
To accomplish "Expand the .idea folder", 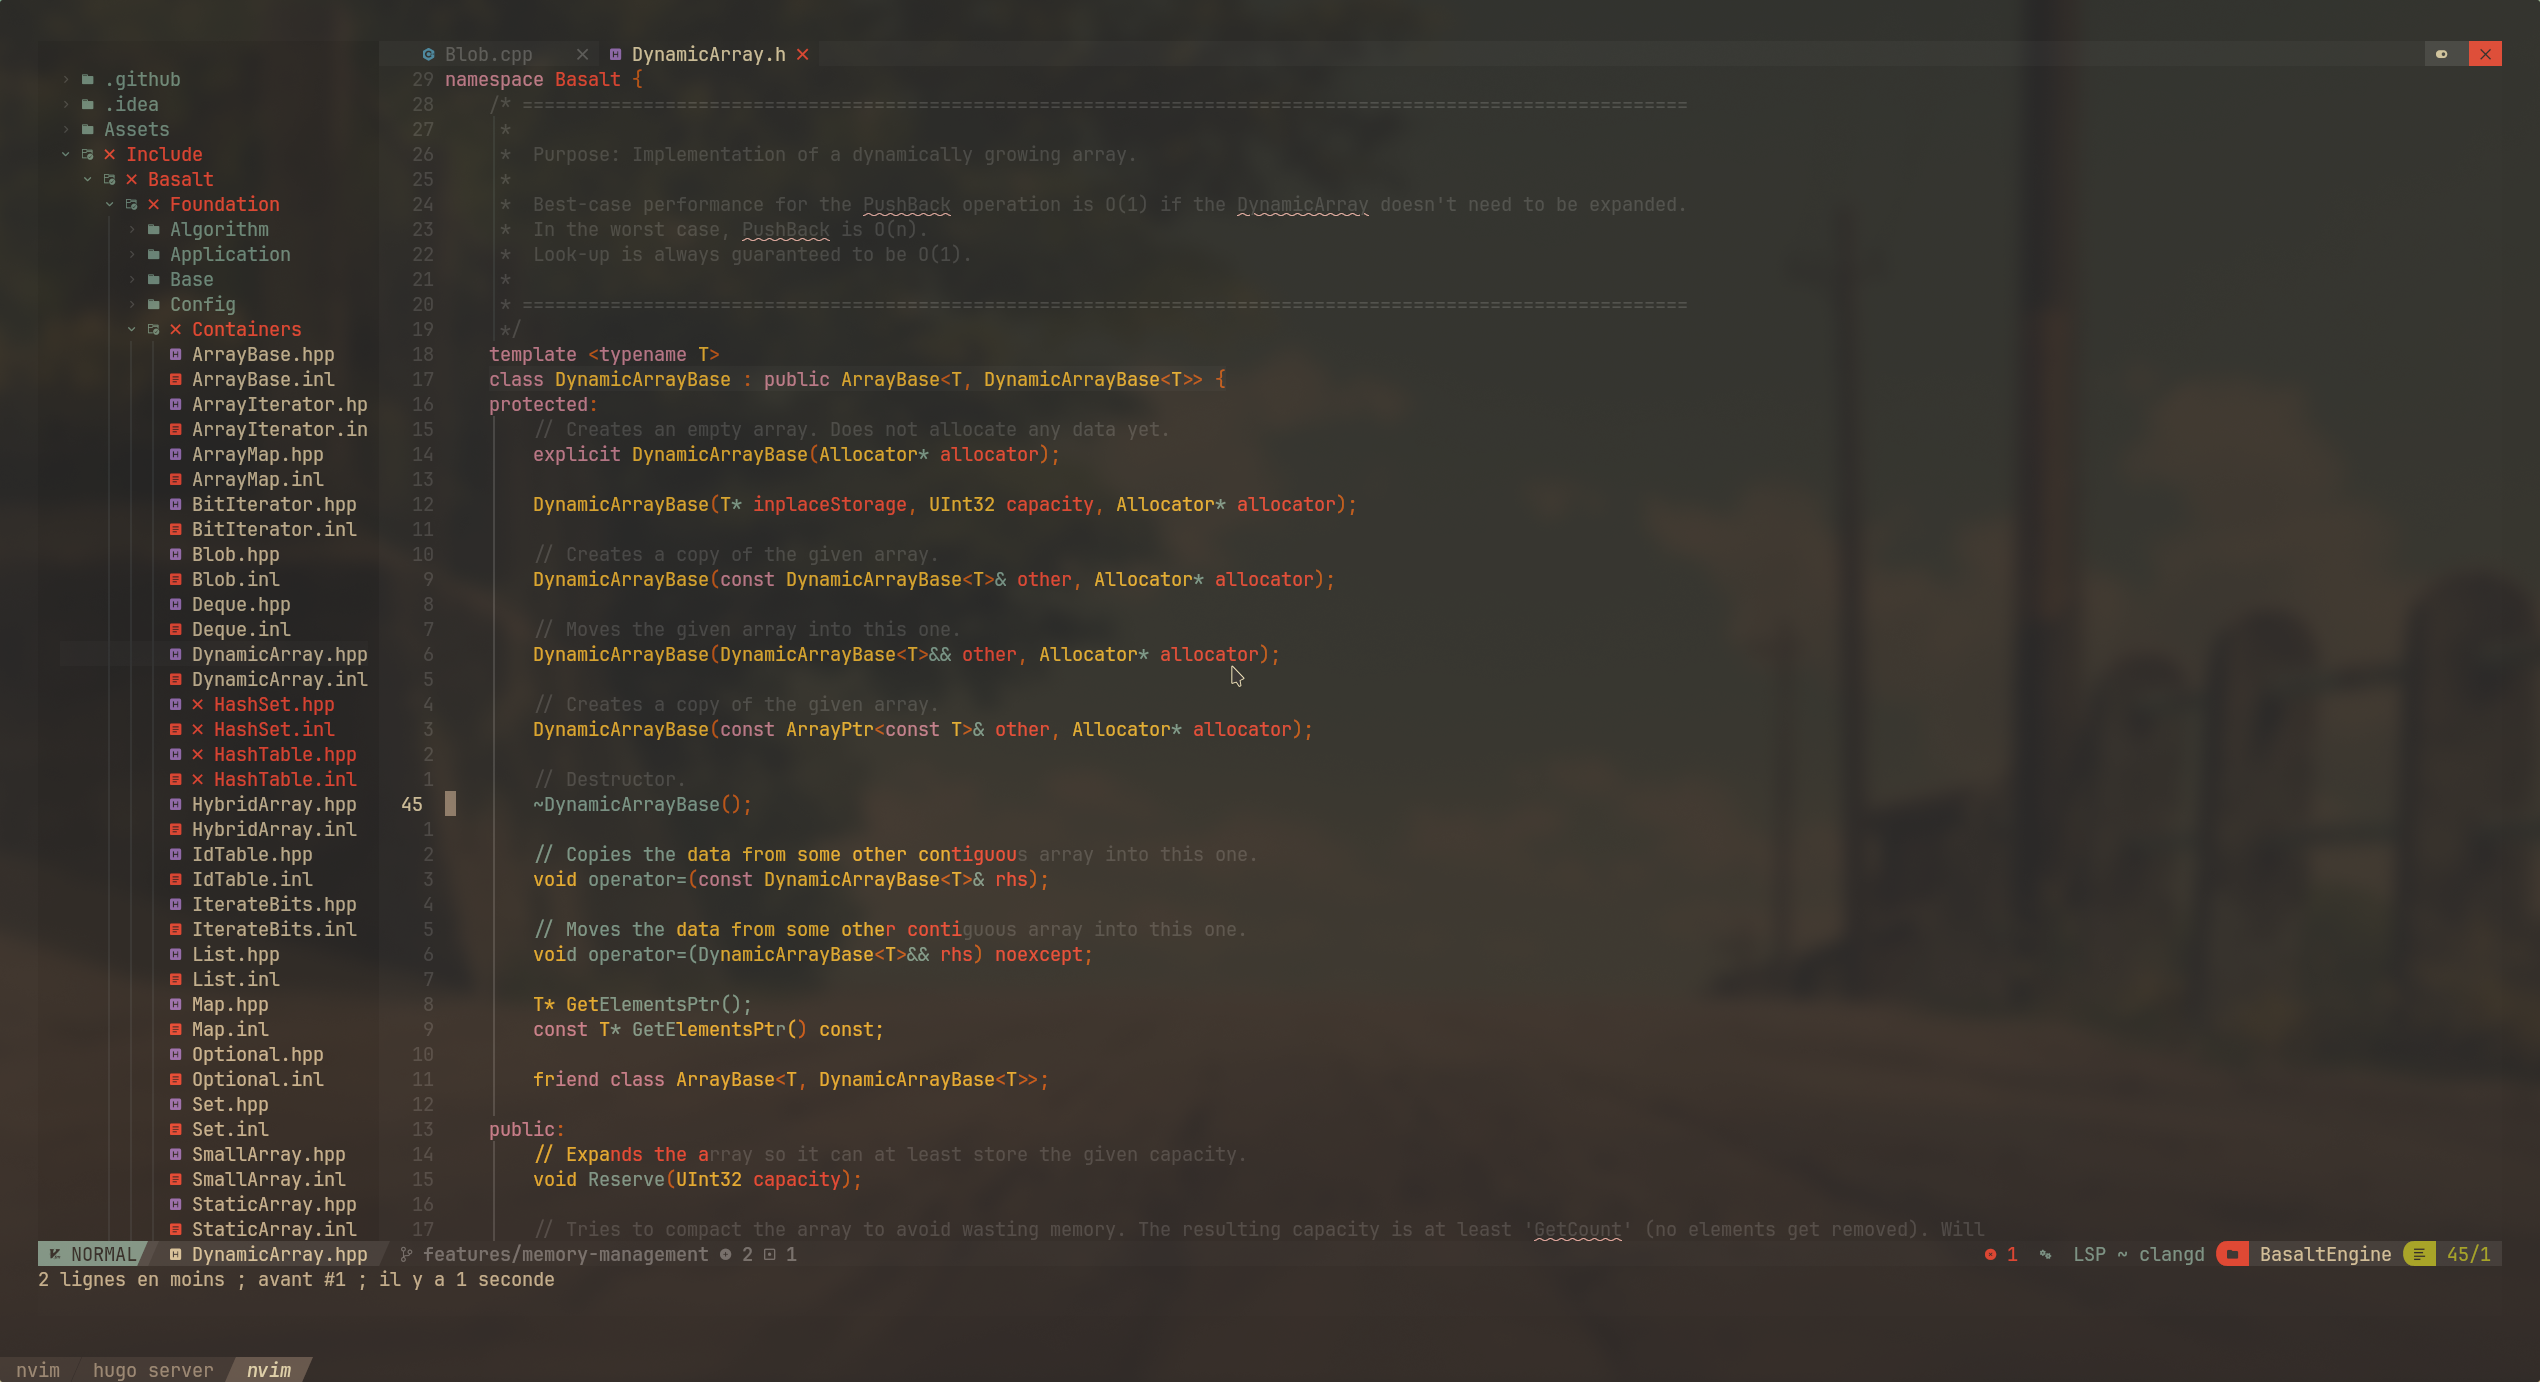I will [66, 104].
